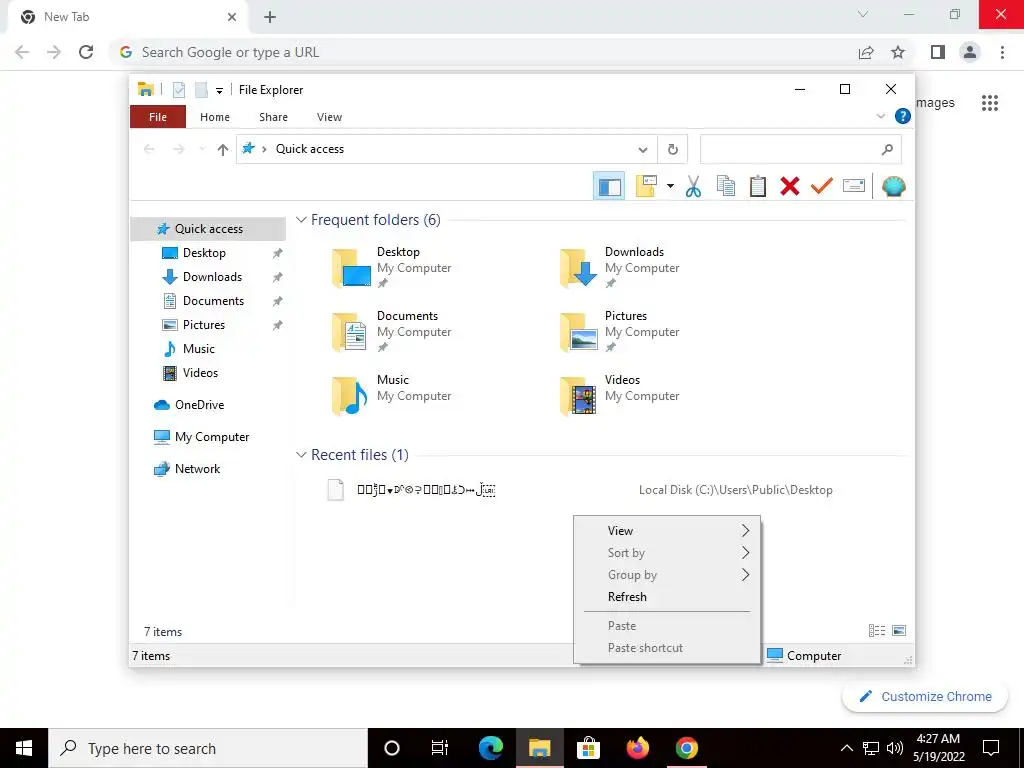
Task: Bookmark this tab with the star icon
Action: (898, 52)
